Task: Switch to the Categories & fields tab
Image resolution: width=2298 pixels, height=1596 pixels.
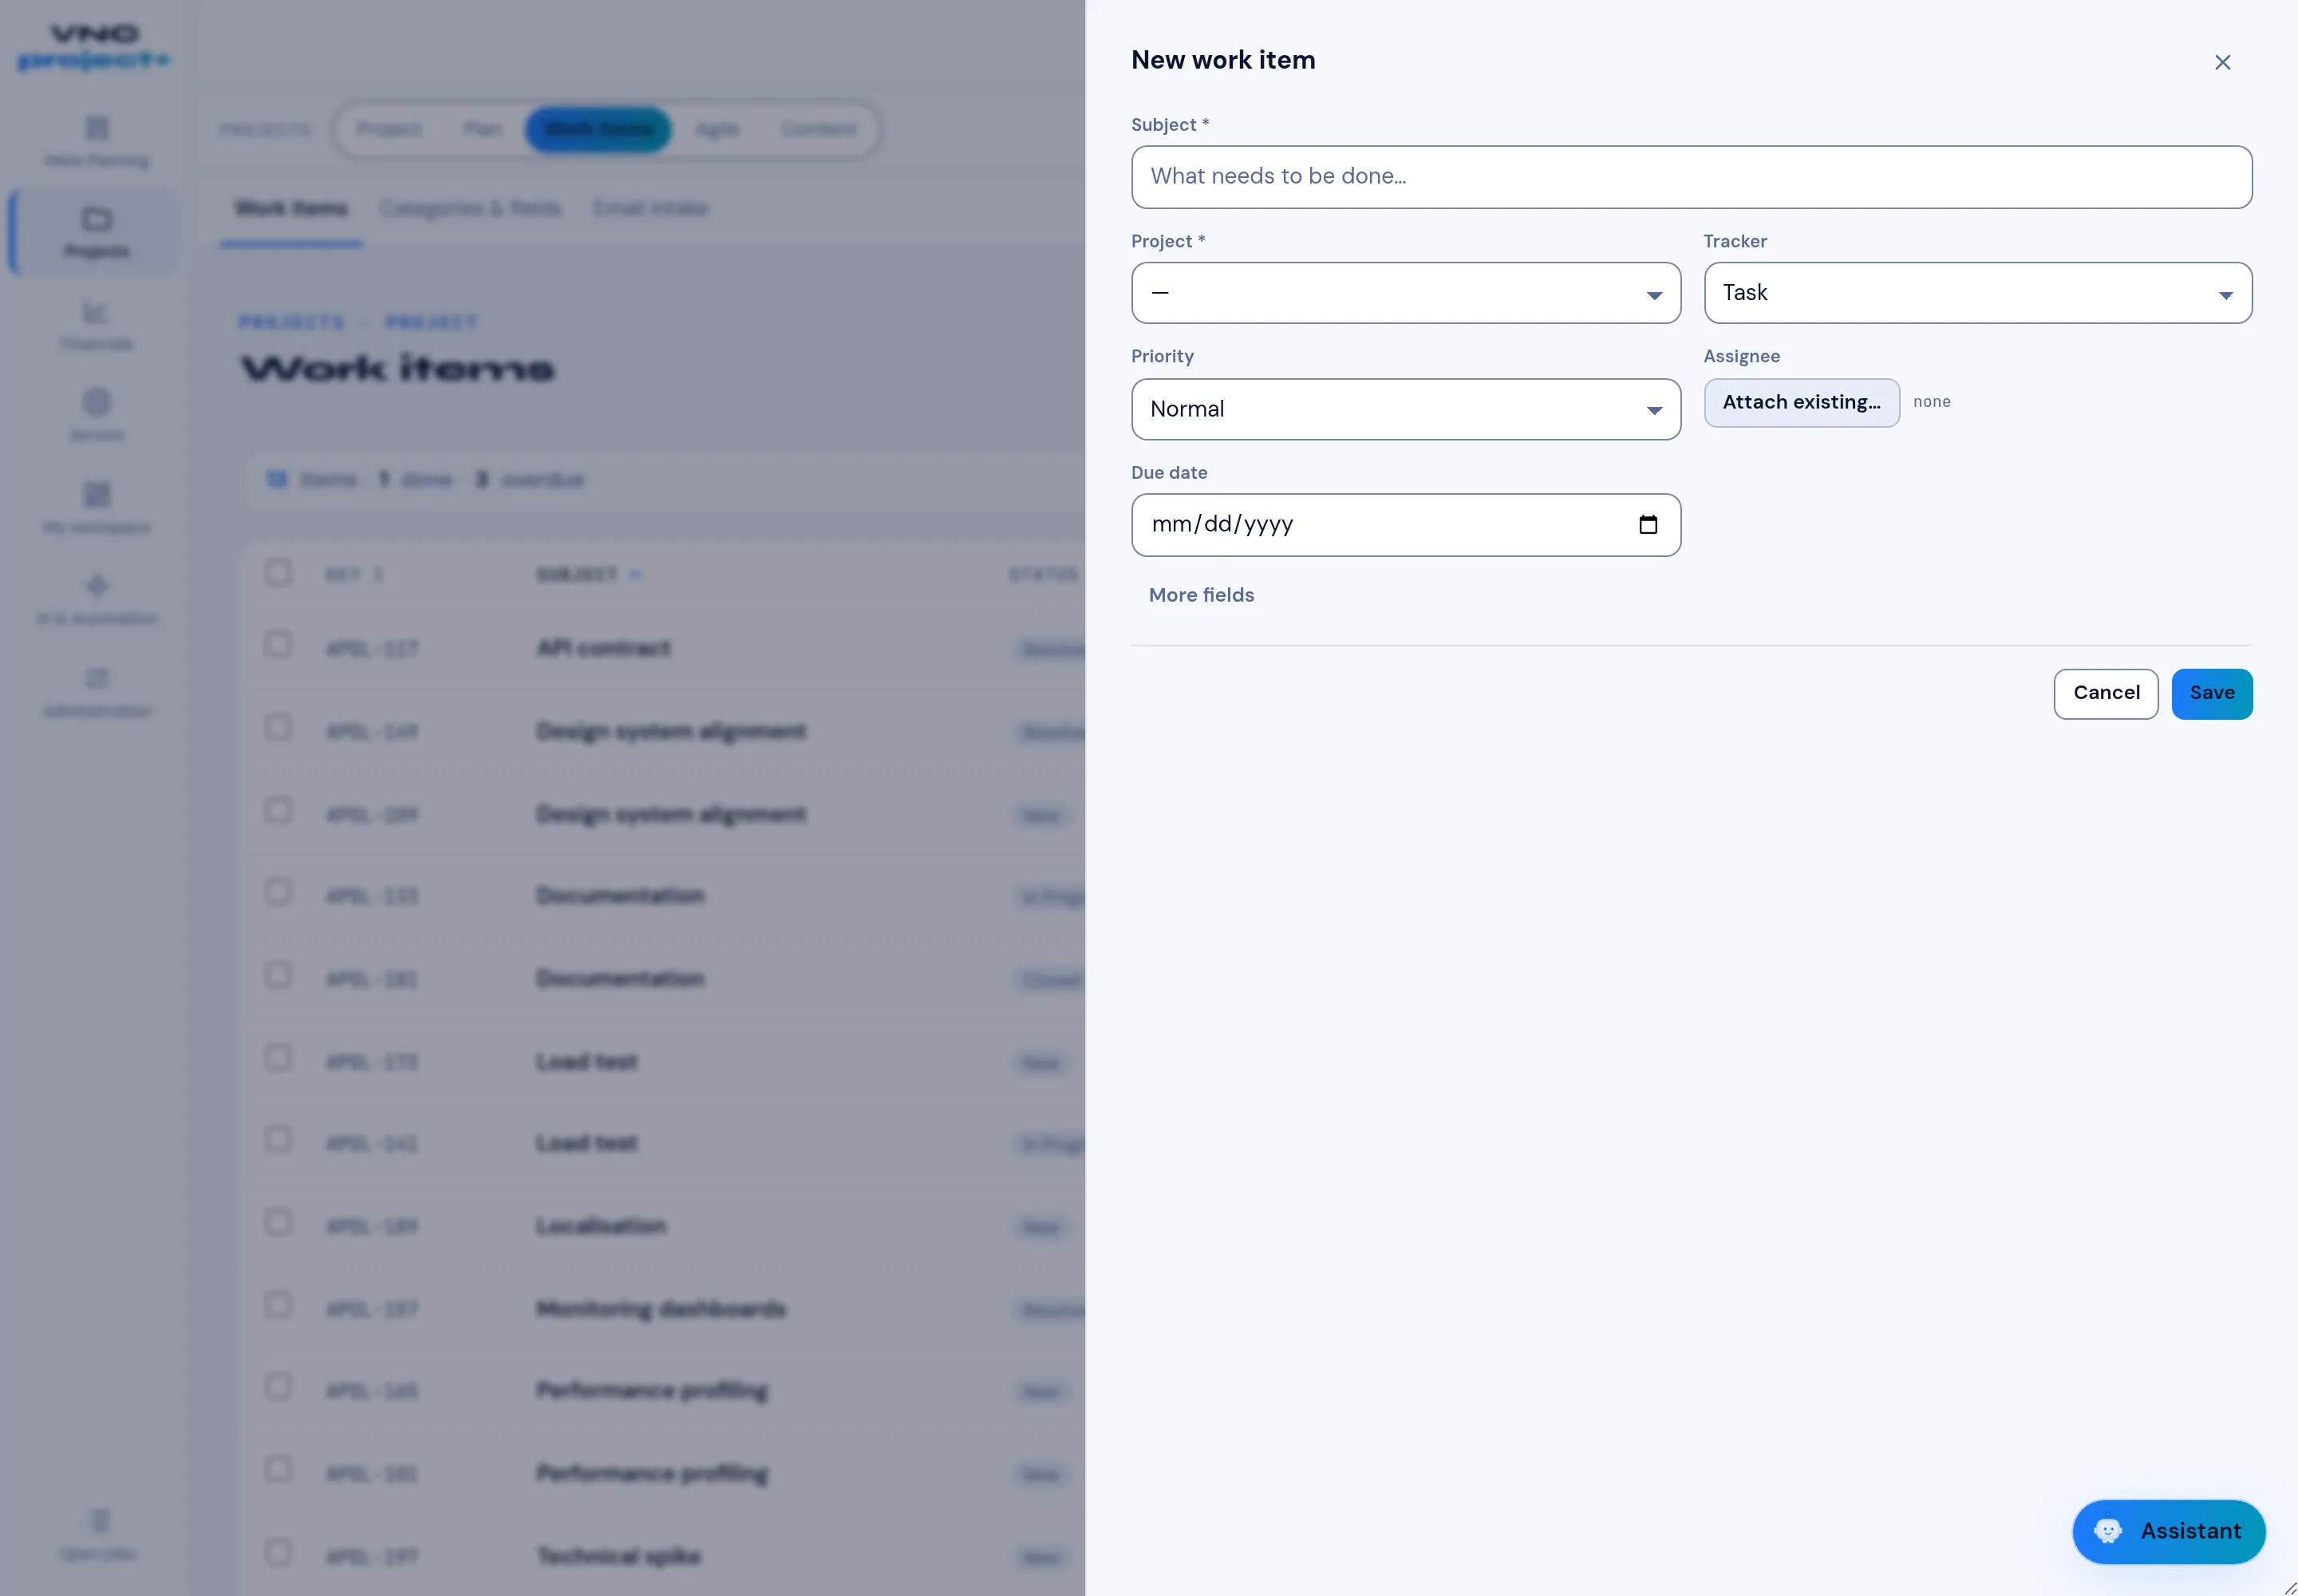Action: [x=470, y=208]
